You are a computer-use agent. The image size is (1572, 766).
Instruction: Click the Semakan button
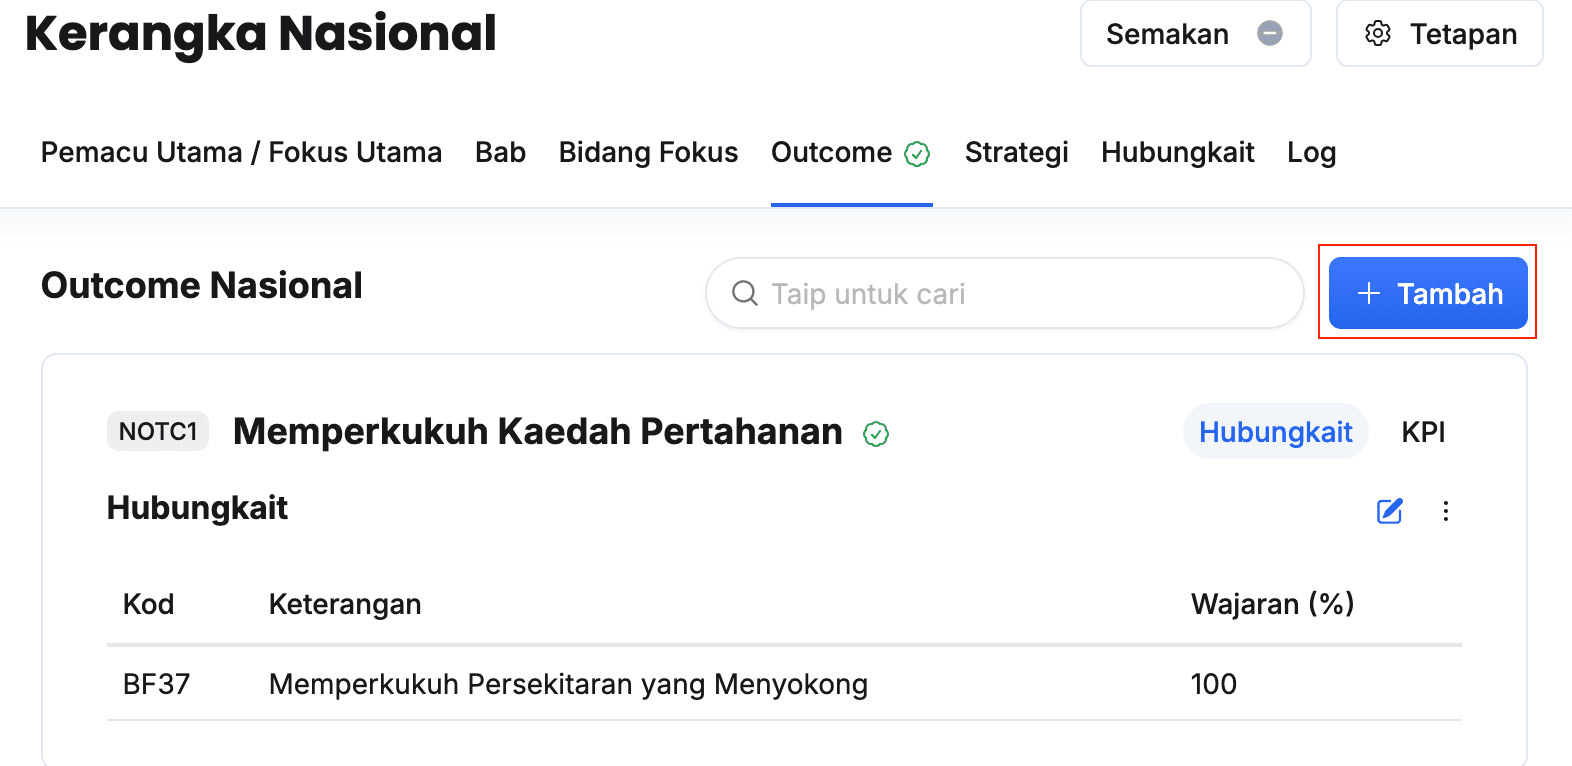pyautogui.click(x=1196, y=33)
